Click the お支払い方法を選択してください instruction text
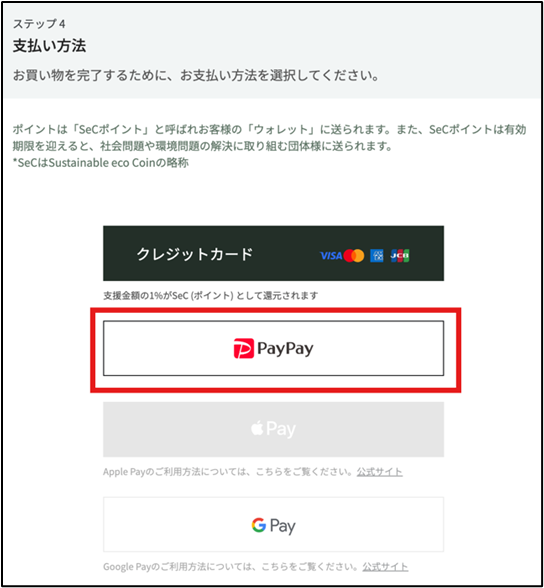Image resolution: width=544 pixels, height=588 pixels. (280, 75)
